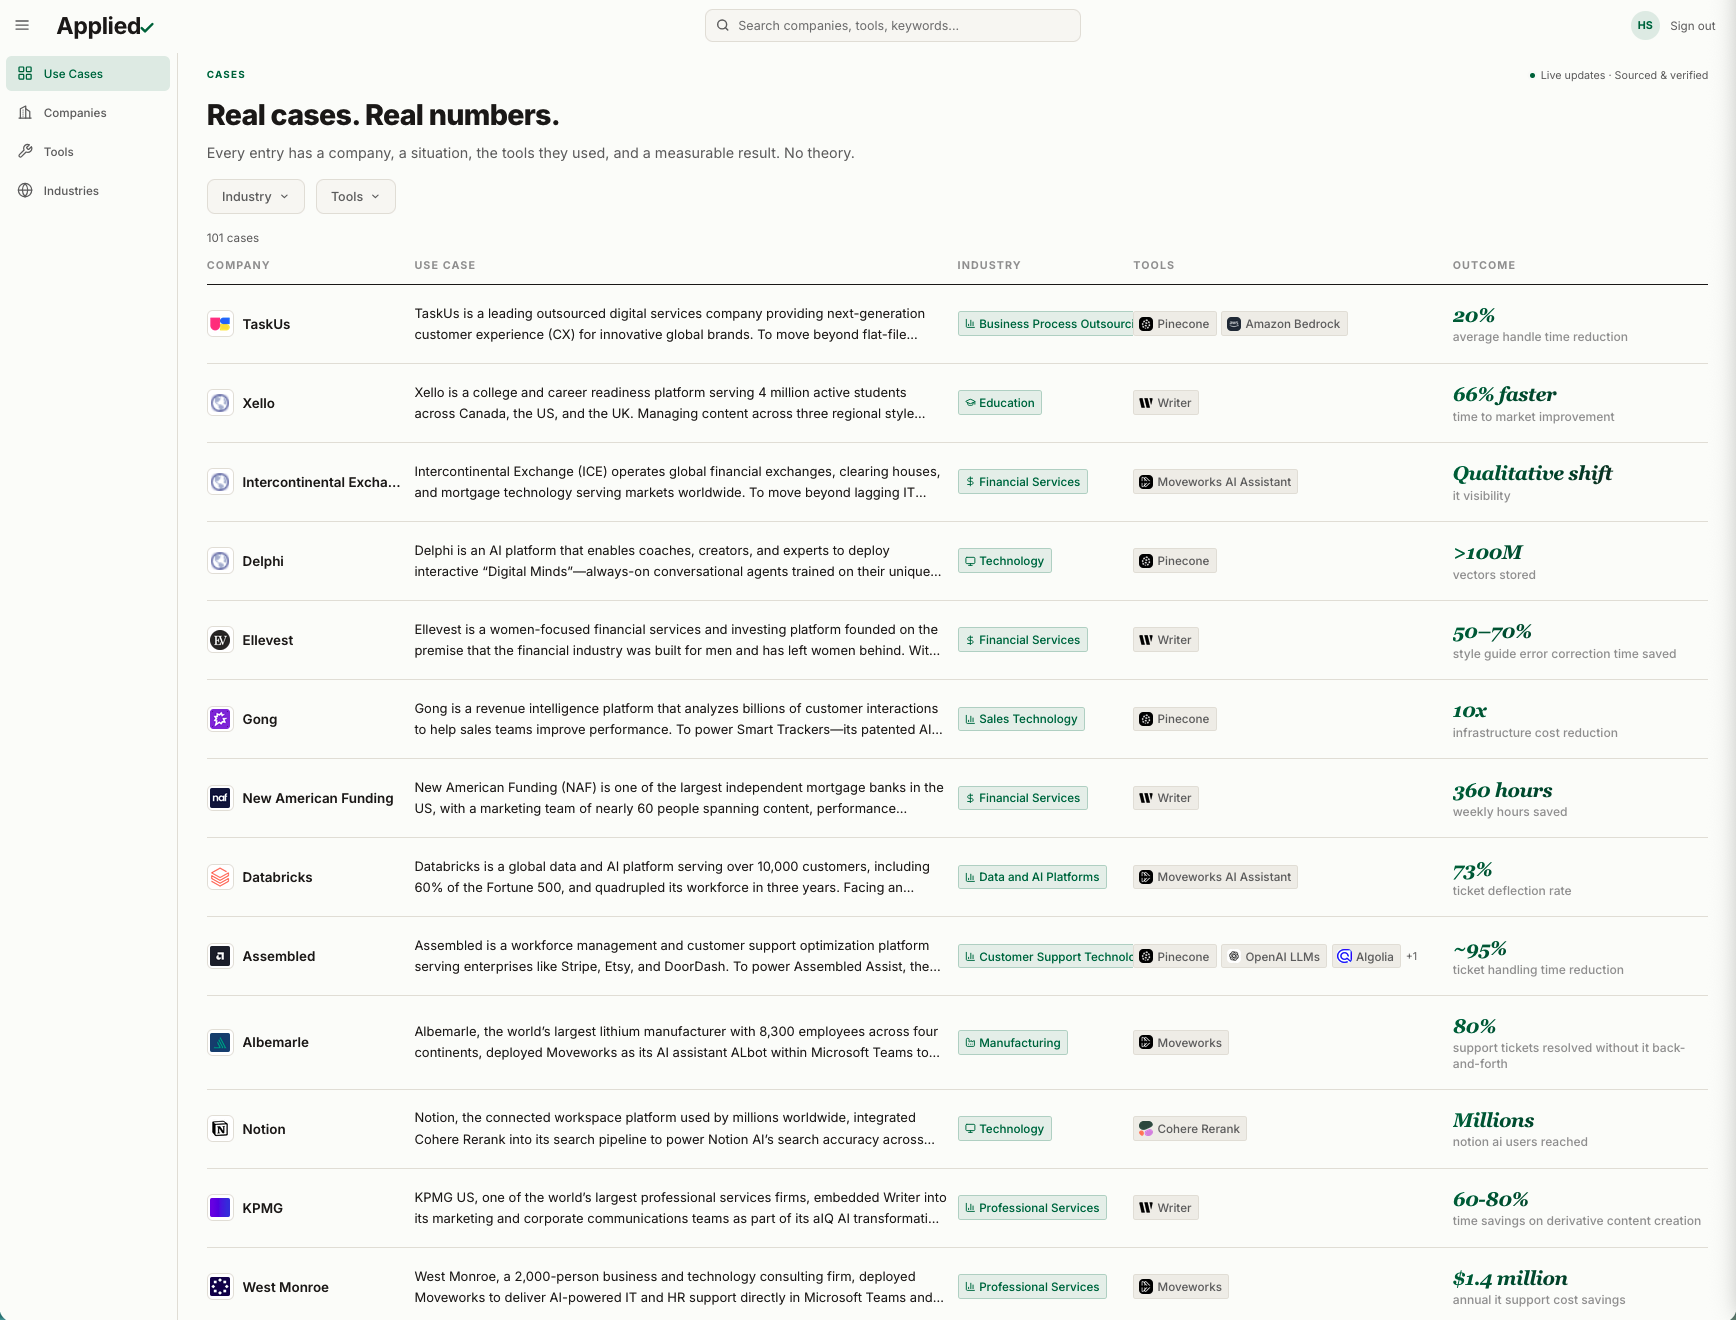Click the TaskUs company logo icon

(220, 324)
